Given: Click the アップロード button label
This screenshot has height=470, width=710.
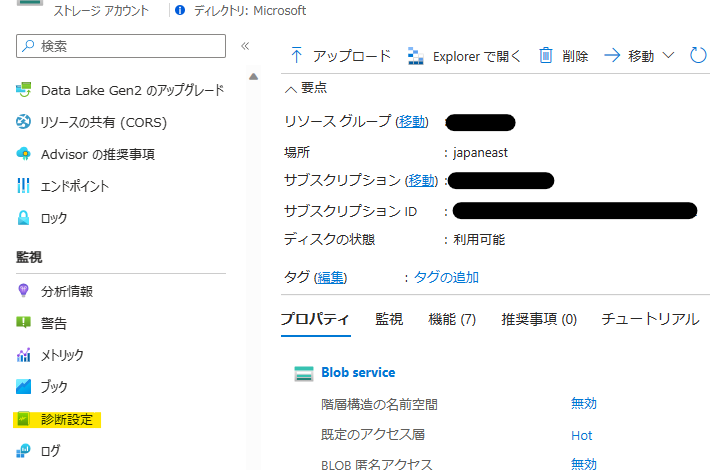Looking at the screenshot, I should (352, 56).
